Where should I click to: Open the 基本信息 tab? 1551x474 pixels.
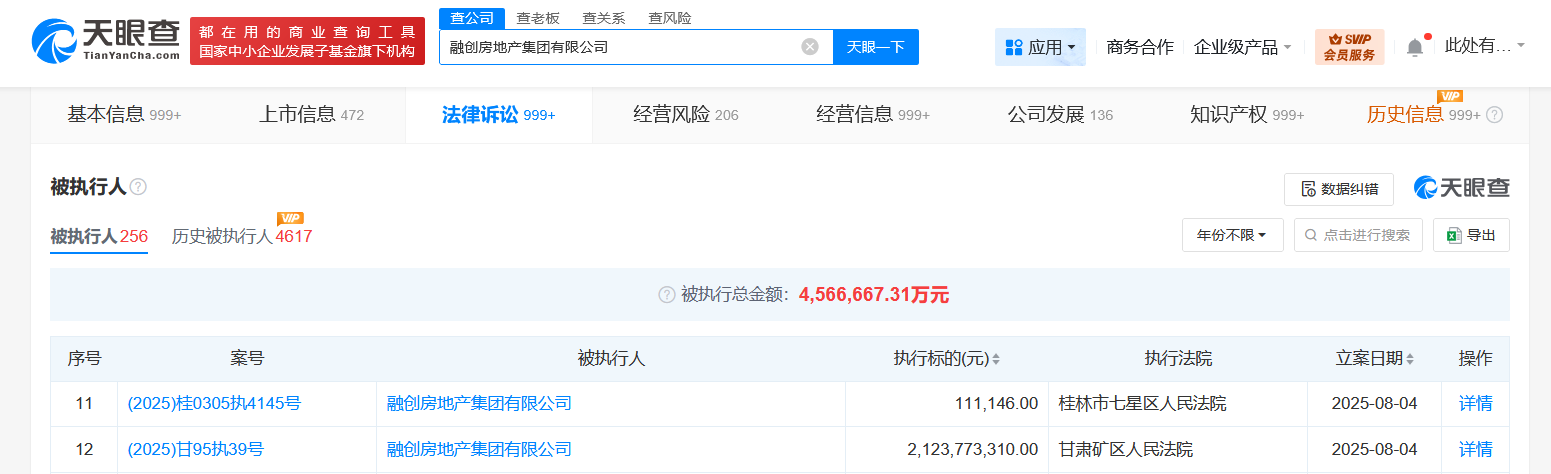pos(124,115)
